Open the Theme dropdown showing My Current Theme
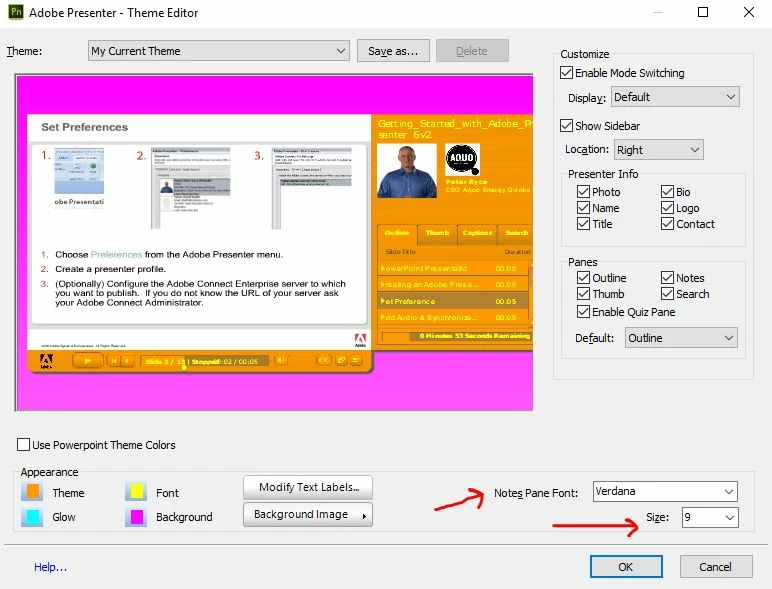The image size is (772, 589). 219,51
